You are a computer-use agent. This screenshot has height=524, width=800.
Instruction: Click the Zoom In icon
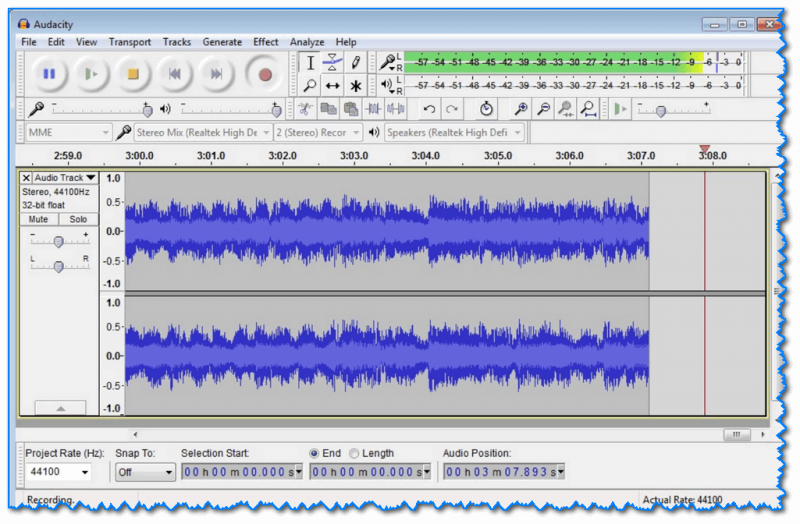click(520, 109)
